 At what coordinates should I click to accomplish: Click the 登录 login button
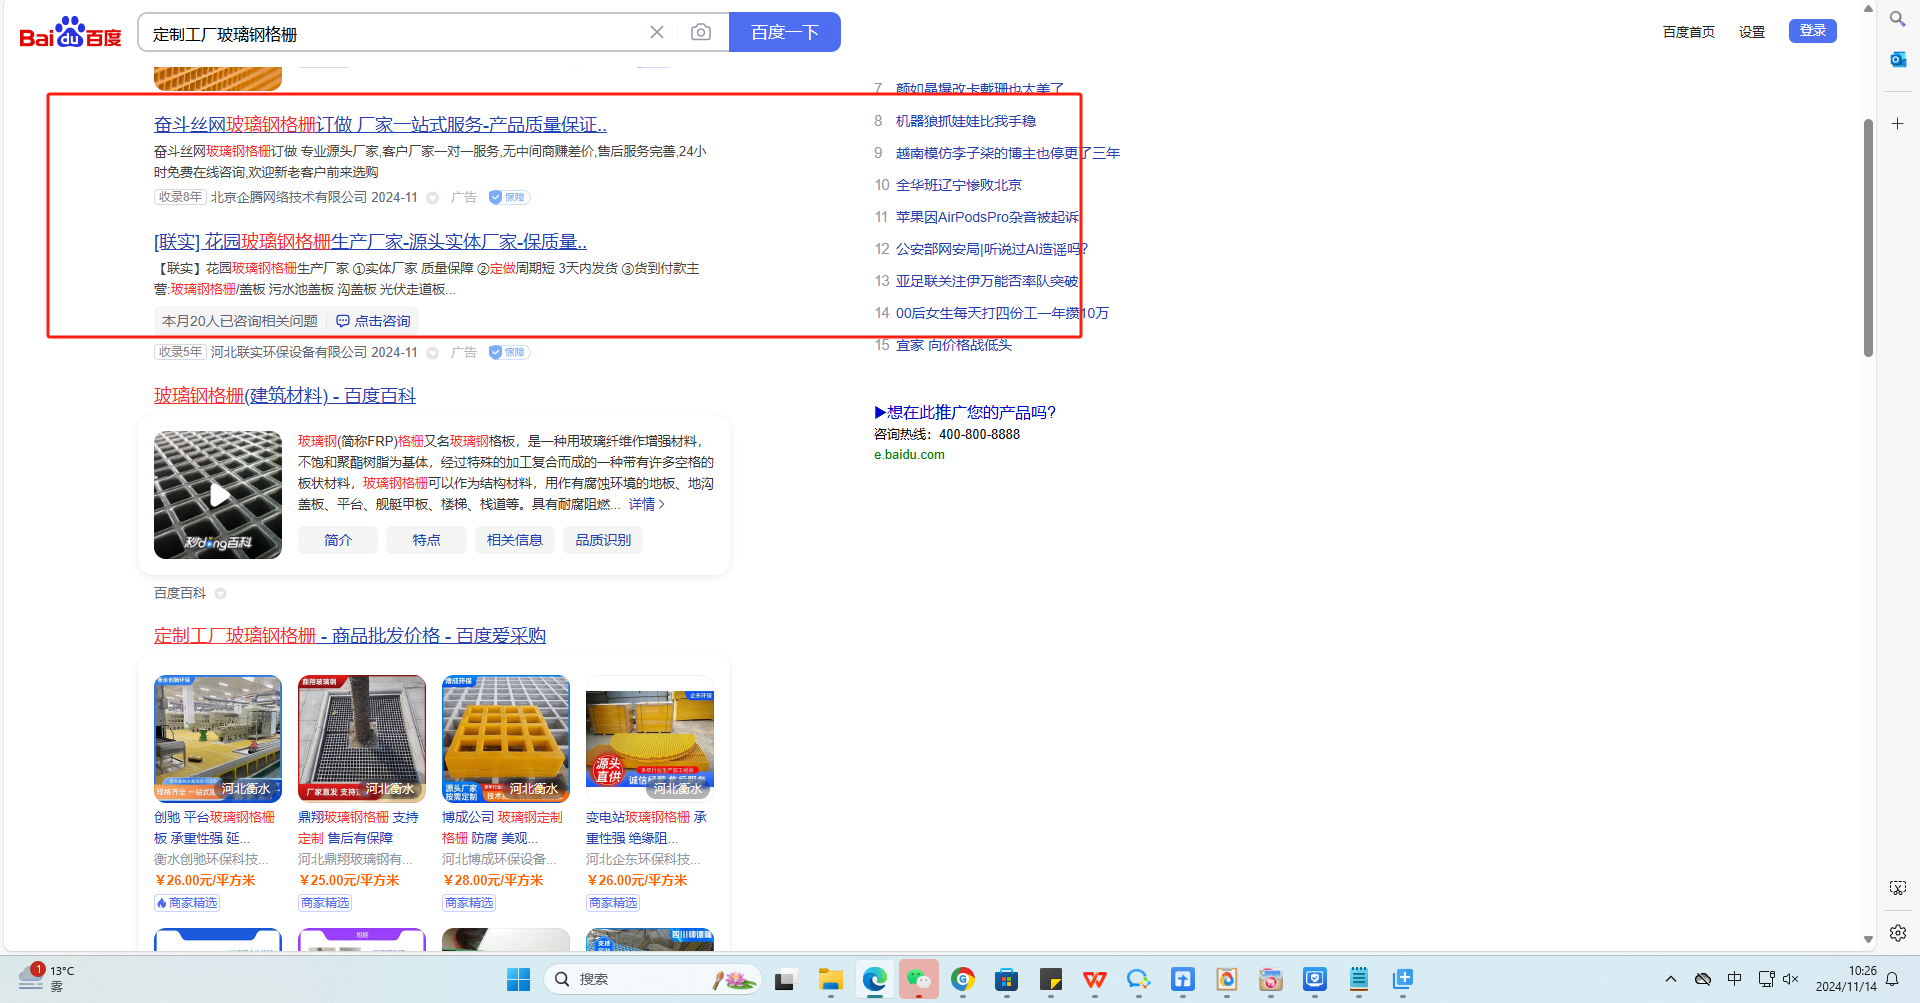[x=1812, y=31]
